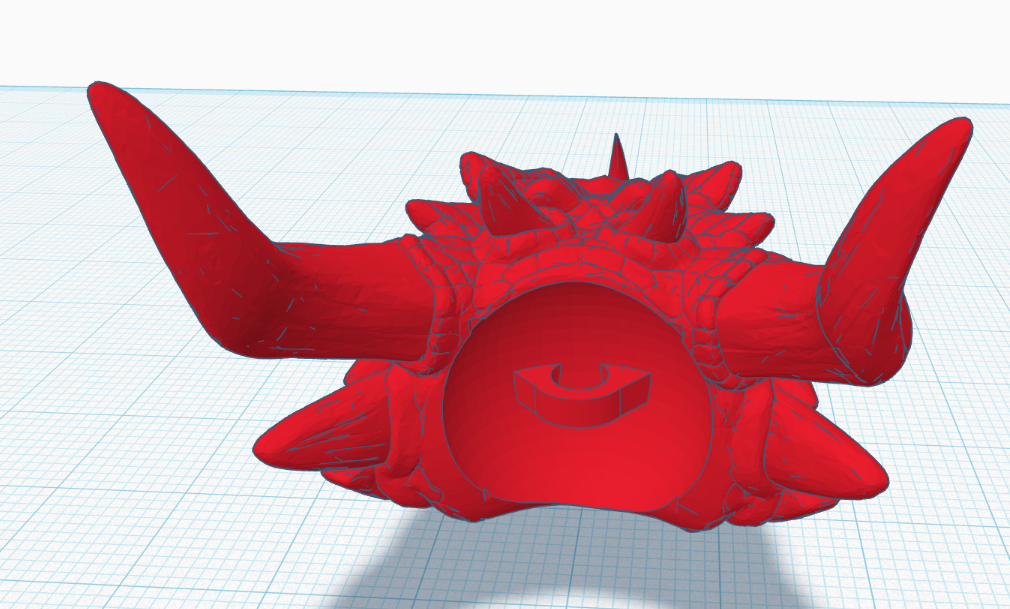The image size is (1010, 609).
Task: Select the horseshoe-shaped piece inside the cavity
Action: tap(582, 395)
